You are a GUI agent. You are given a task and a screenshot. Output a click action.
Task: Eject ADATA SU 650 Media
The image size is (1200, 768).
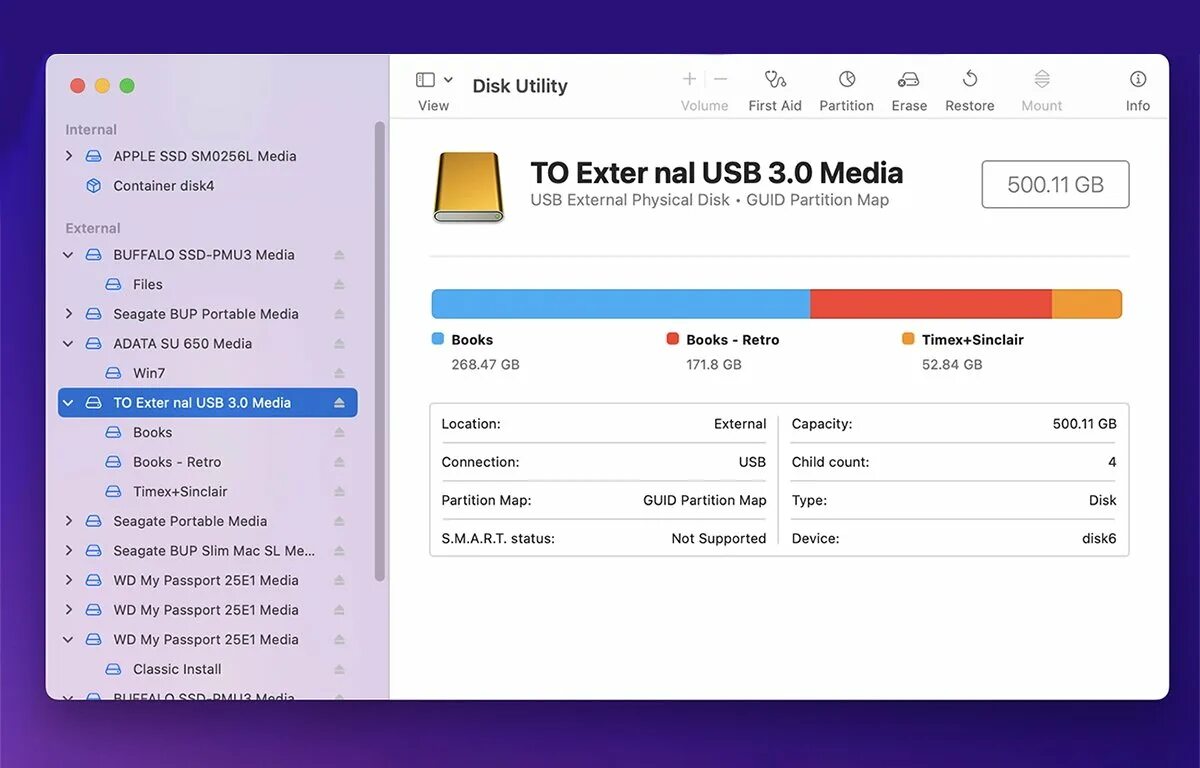click(339, 344)
